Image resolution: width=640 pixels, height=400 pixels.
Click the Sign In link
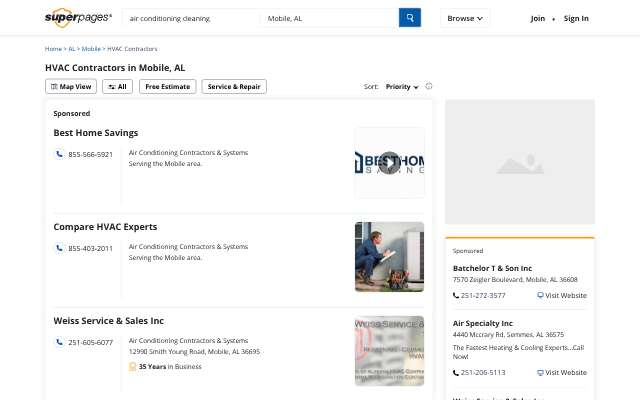click(x=576, y=18)
